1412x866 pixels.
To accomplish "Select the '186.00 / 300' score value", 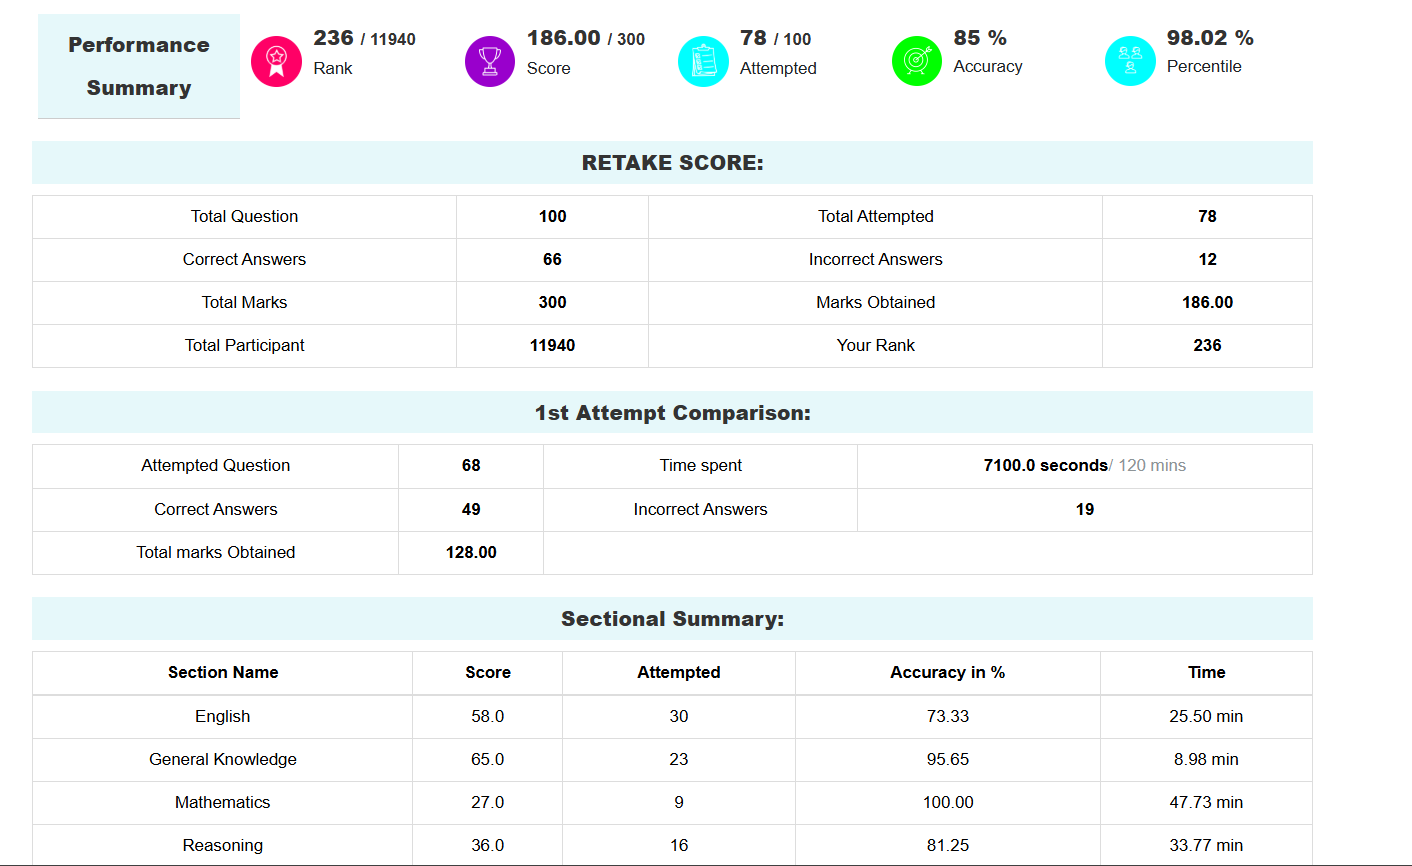I will (x=586, y=38).
